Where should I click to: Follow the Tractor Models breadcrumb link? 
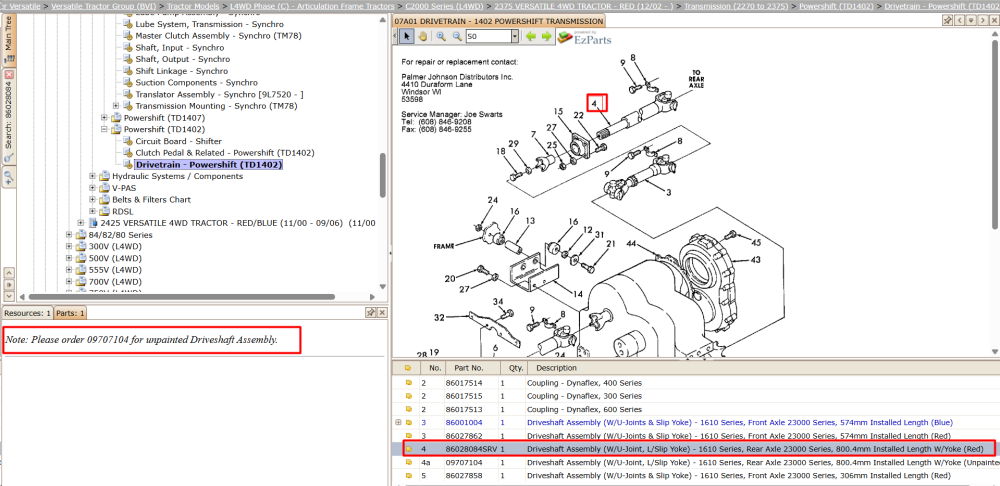tap(193, 5)
